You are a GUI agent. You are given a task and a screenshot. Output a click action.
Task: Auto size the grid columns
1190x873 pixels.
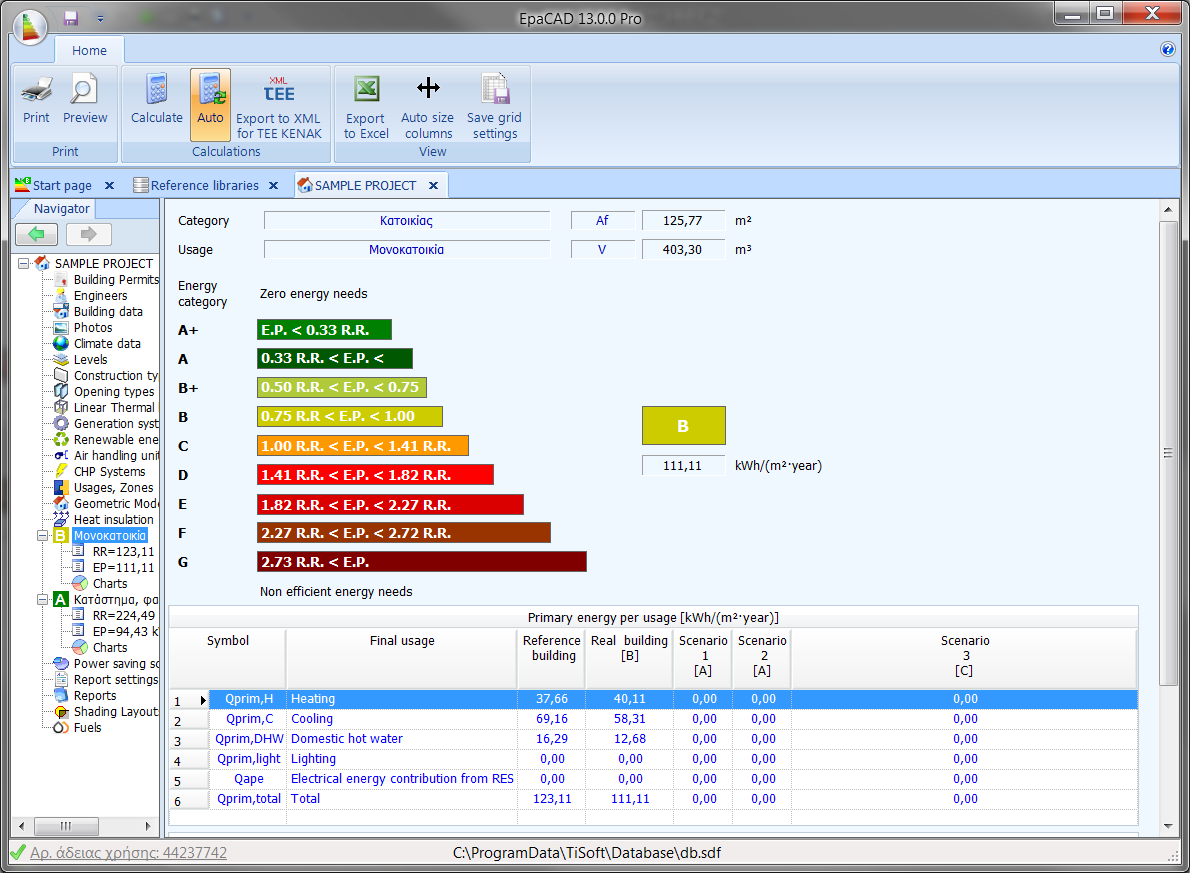point(428,106)
